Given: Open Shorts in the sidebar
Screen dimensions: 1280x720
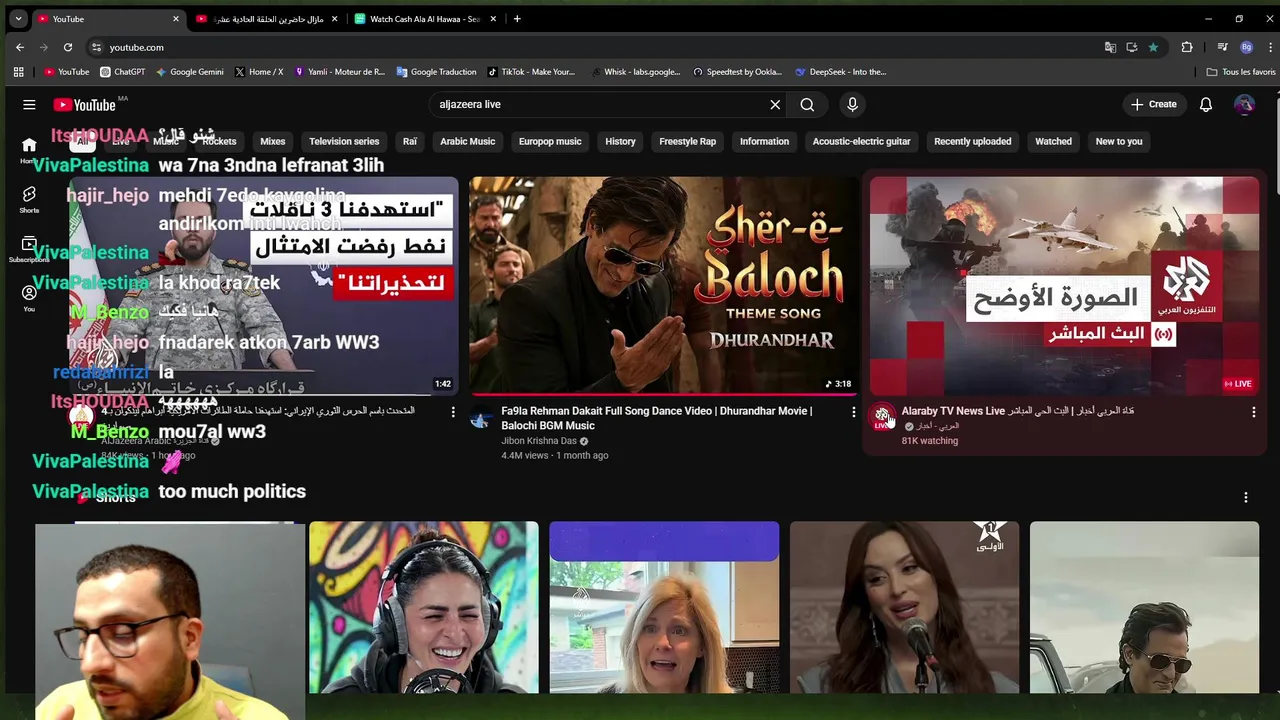Looking at the screenshot, I should 29,199.
